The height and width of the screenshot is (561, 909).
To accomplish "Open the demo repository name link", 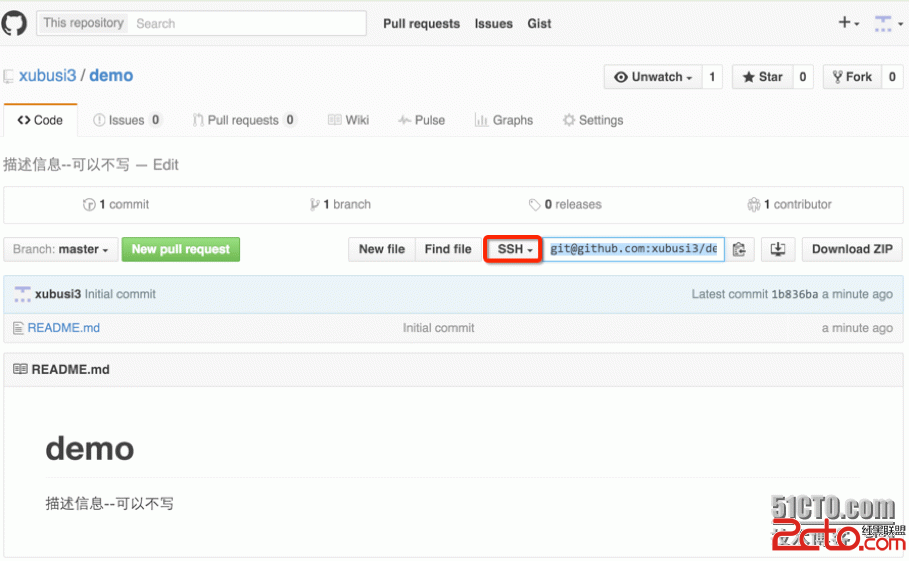I will click(x=111, y=76).
